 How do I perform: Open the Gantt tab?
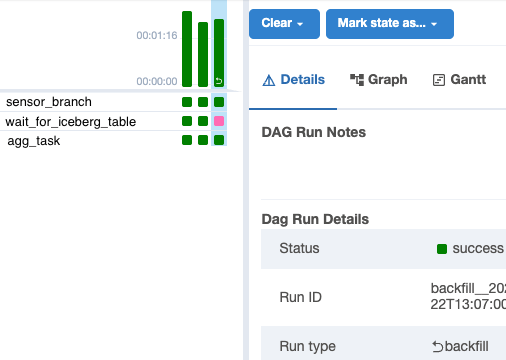pyautogui.click(x=459, y=80)
